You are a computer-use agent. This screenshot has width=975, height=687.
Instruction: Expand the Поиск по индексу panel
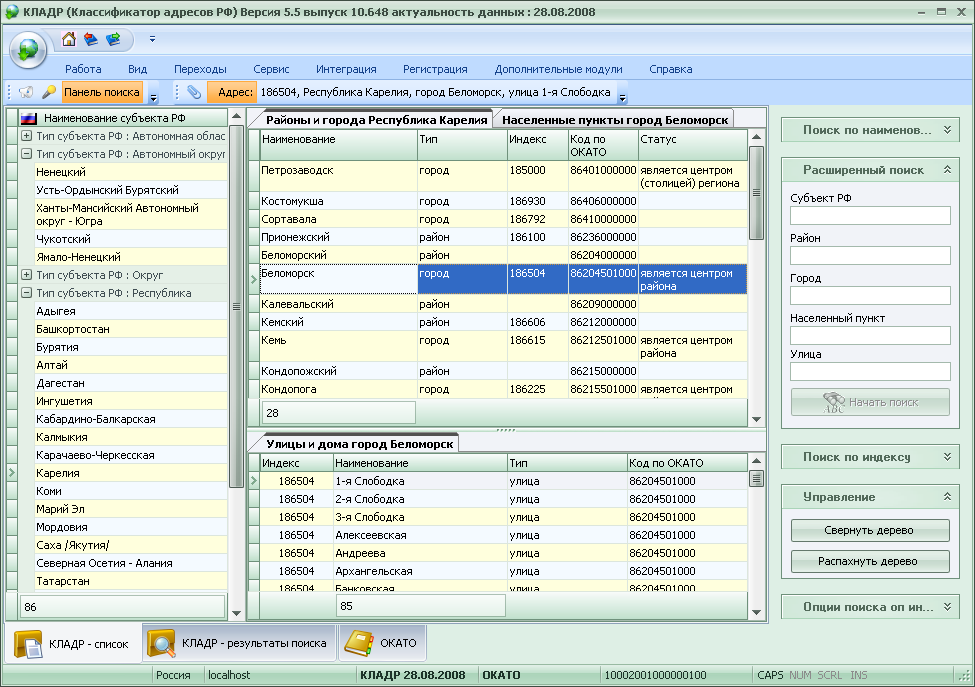870,457
